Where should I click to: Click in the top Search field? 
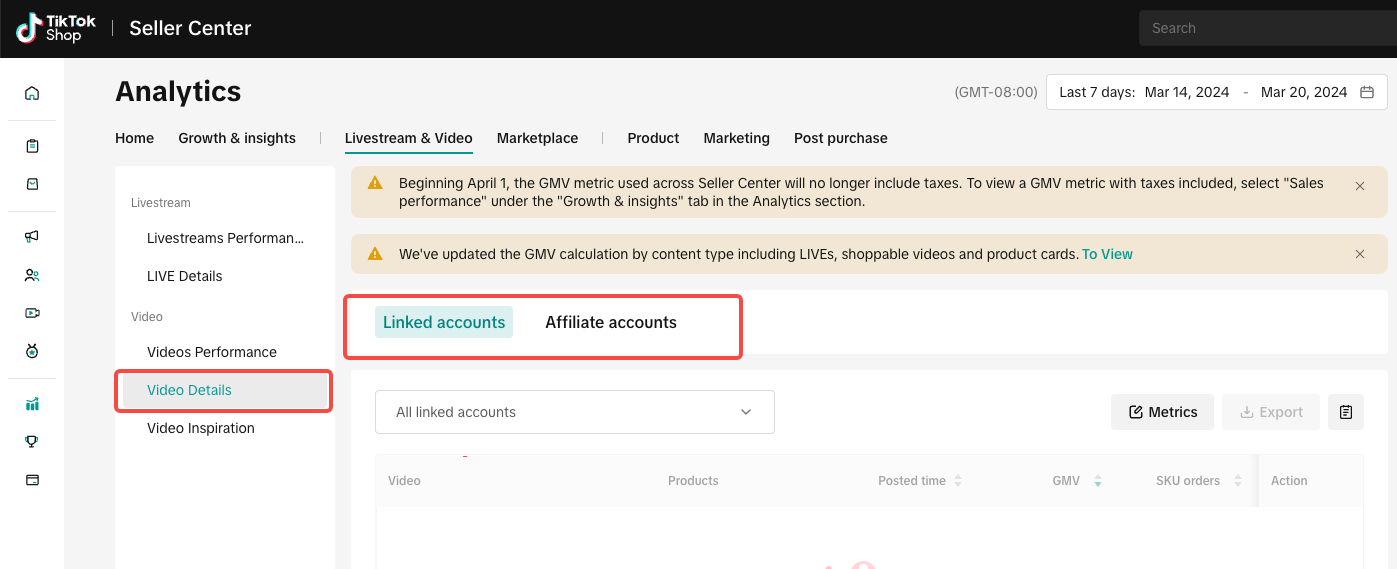pos(1265,28)
